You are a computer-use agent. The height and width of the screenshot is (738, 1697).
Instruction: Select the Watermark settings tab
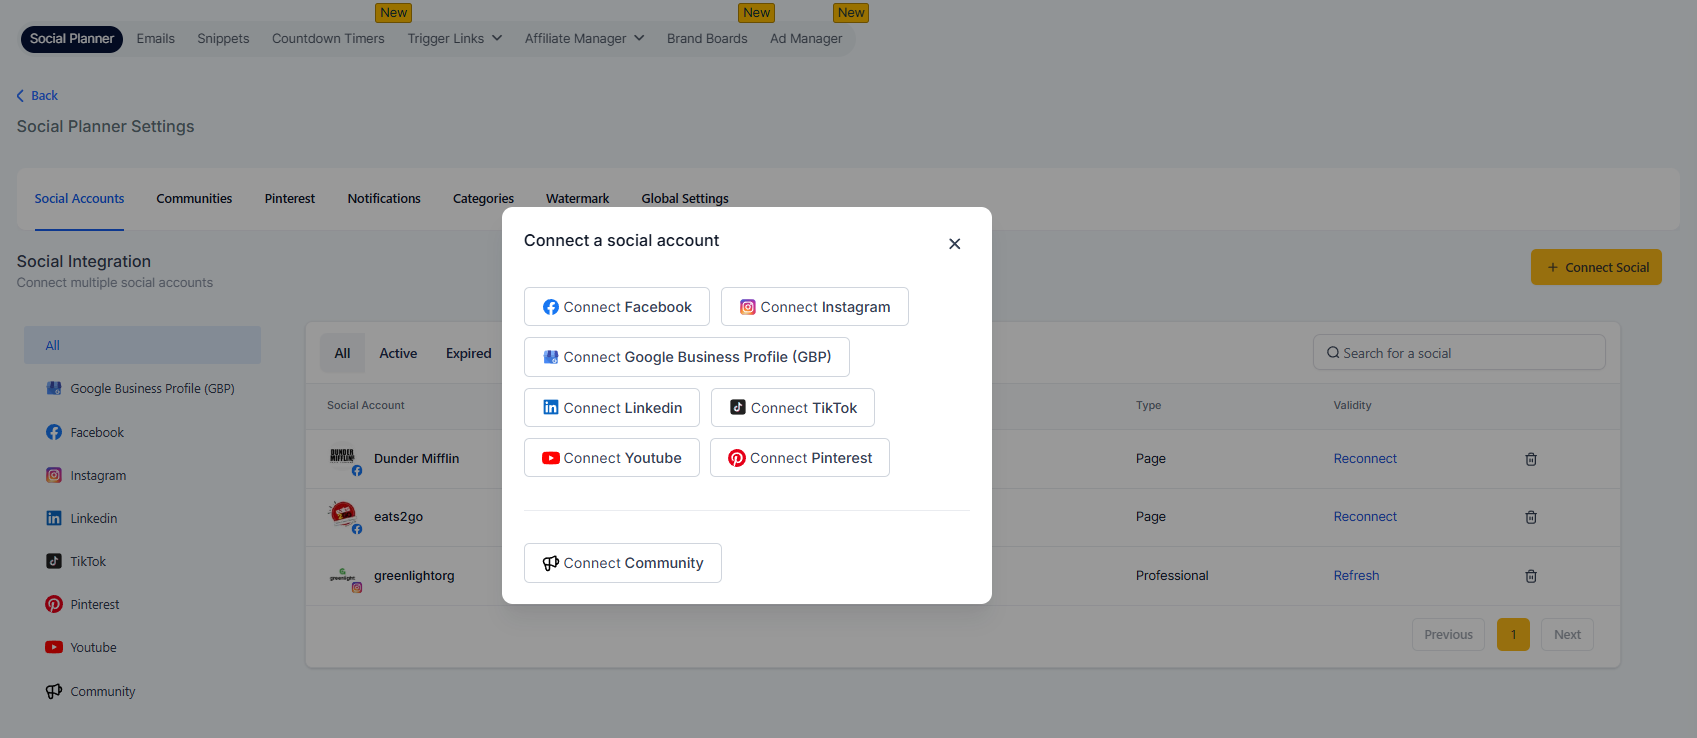pyautogui.click(x=577, y=199)
